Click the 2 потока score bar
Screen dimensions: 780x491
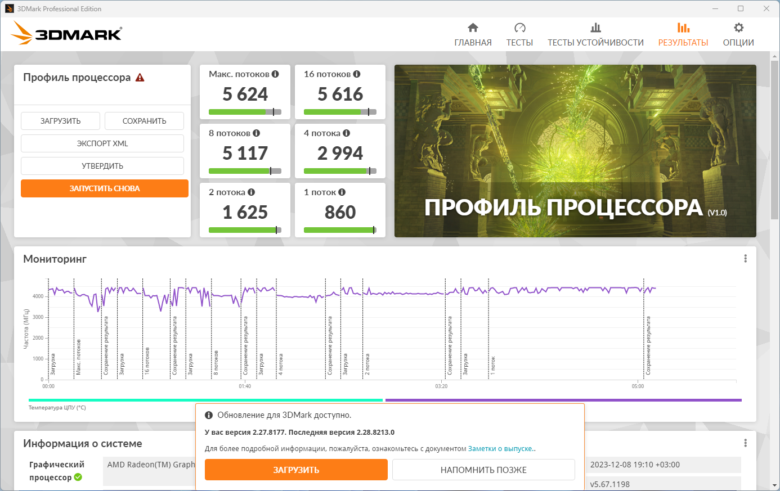coord(245,230)
